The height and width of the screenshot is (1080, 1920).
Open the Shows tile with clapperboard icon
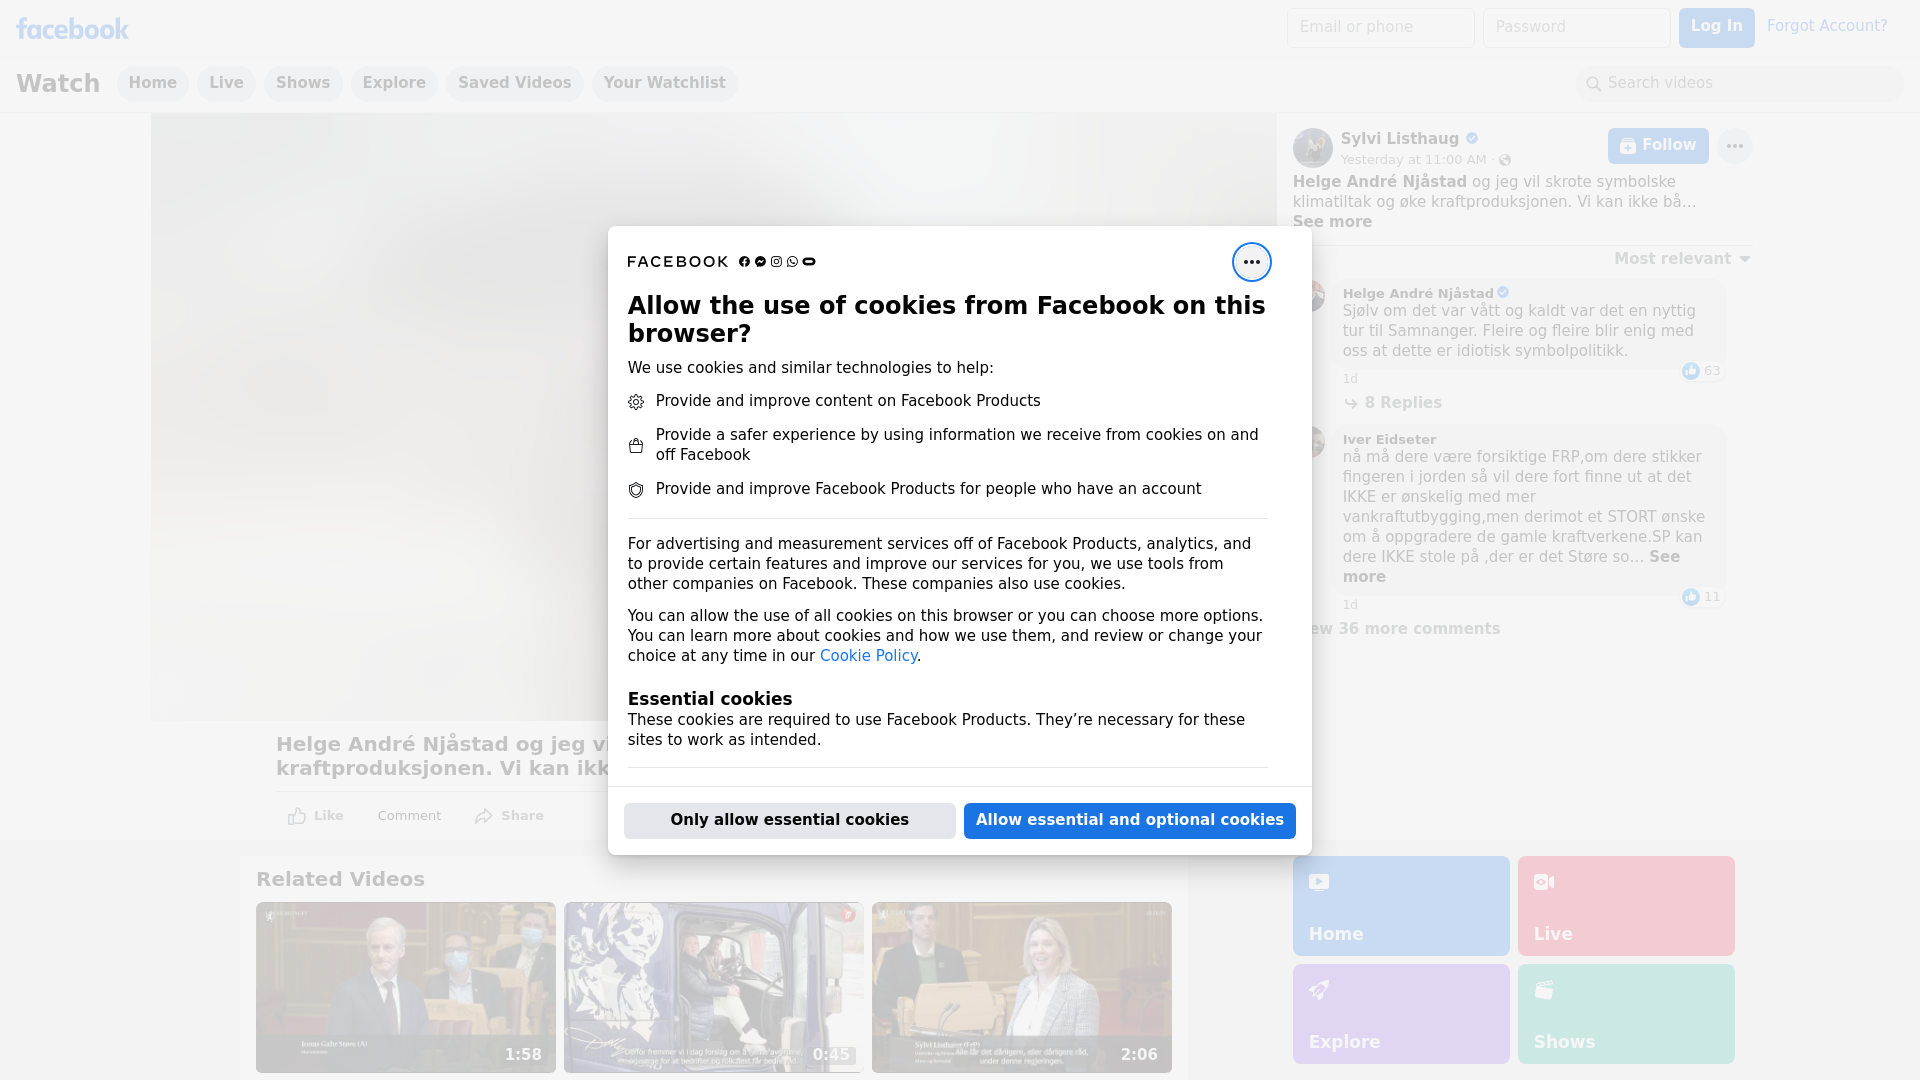1626,1014
